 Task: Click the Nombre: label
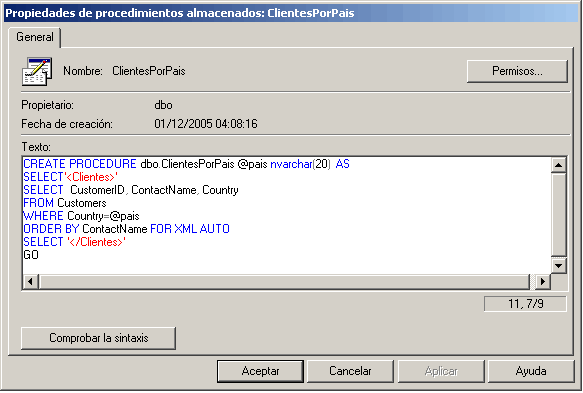point(83,71)
